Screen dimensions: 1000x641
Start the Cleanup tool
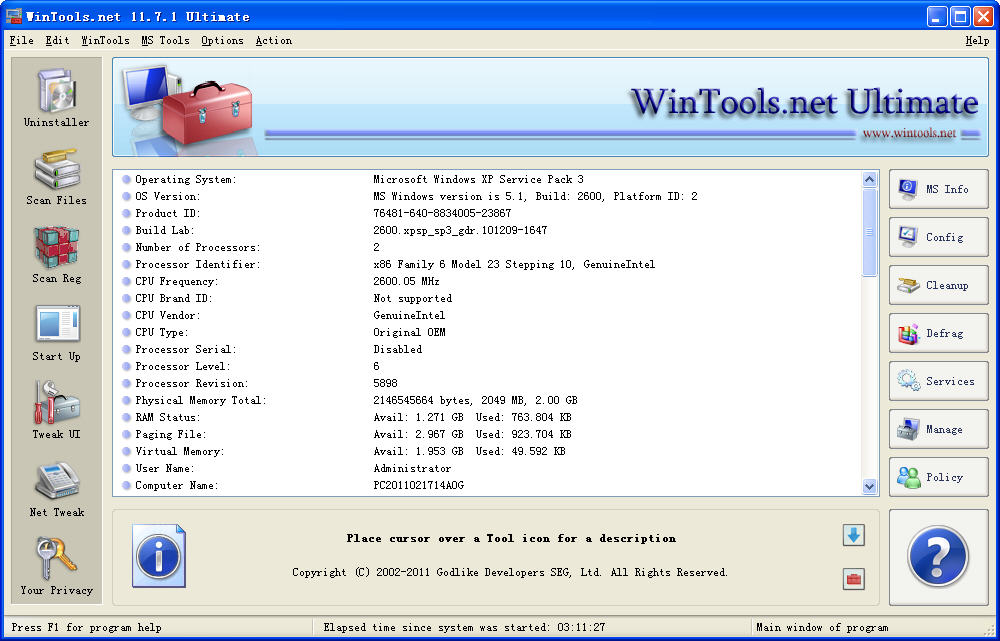[x=937, y=285]
